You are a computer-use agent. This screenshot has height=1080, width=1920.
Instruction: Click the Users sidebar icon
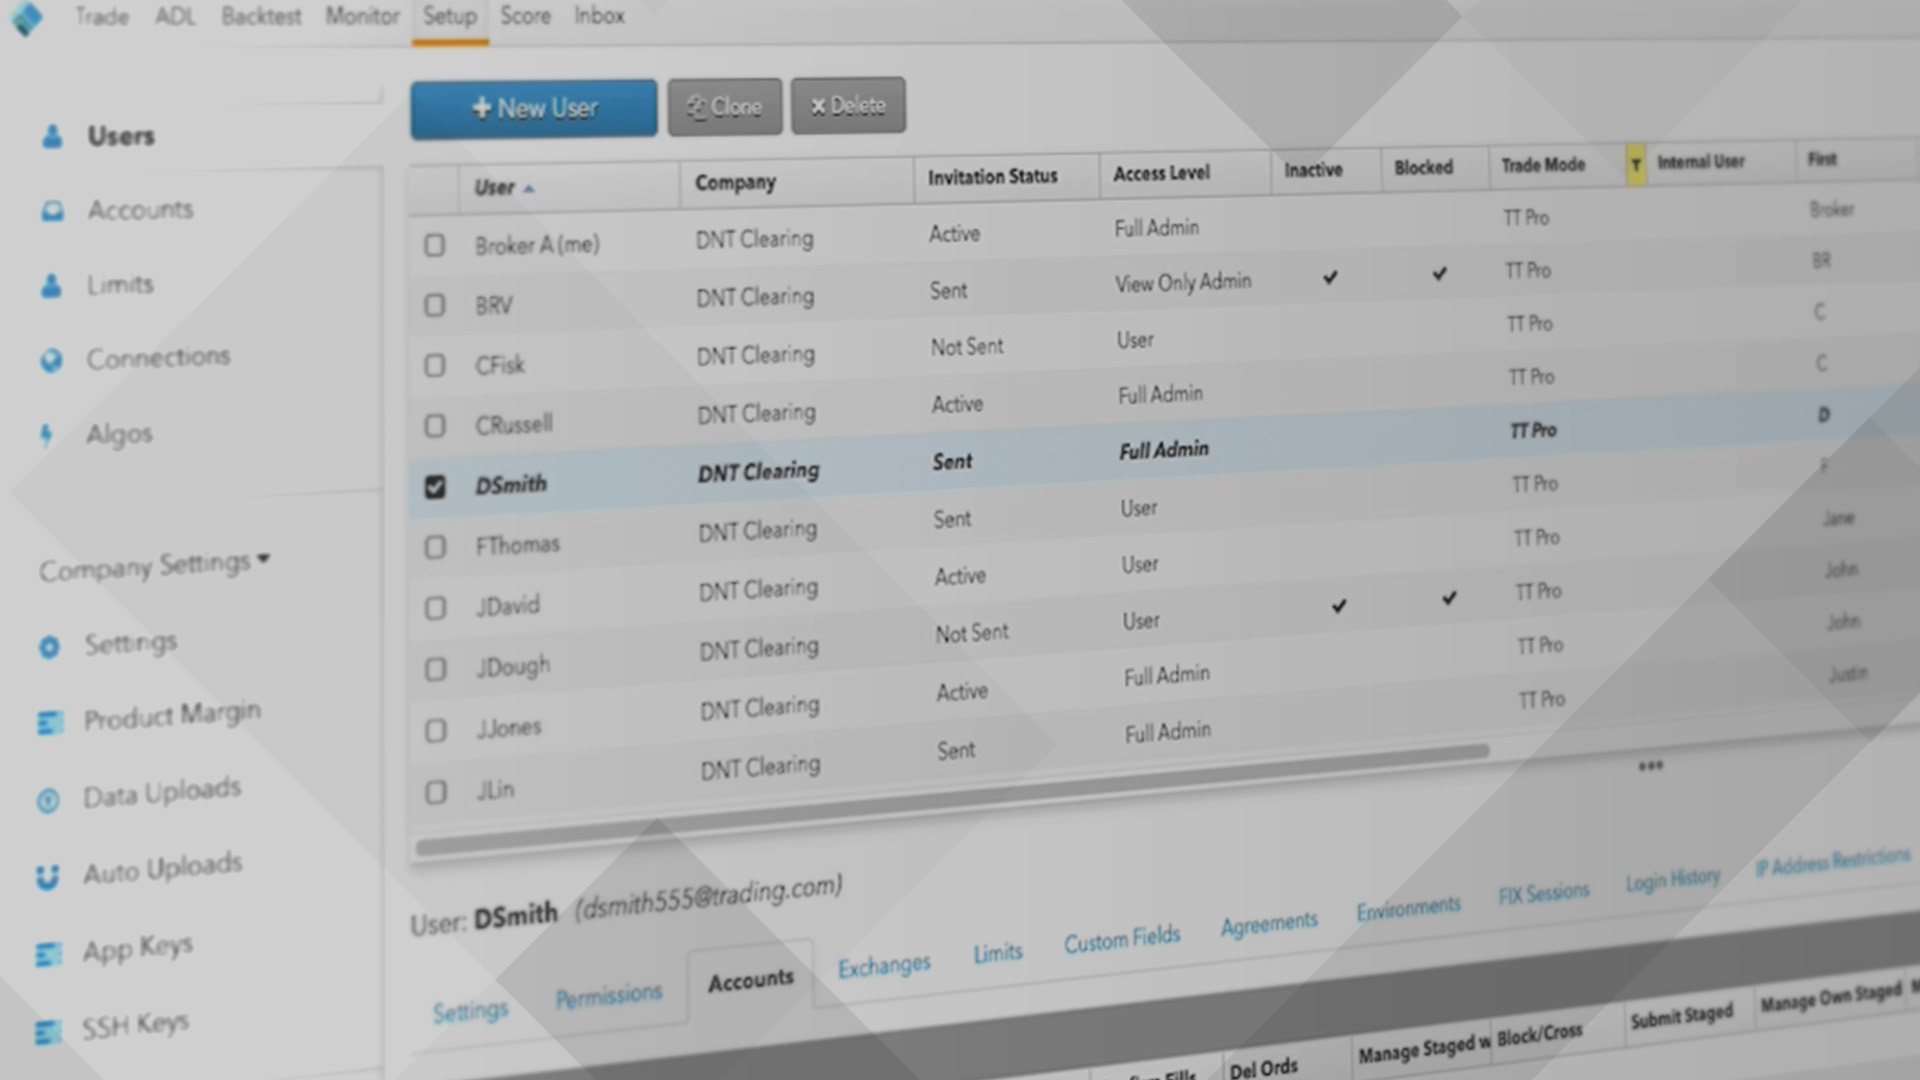click(53, 137)
